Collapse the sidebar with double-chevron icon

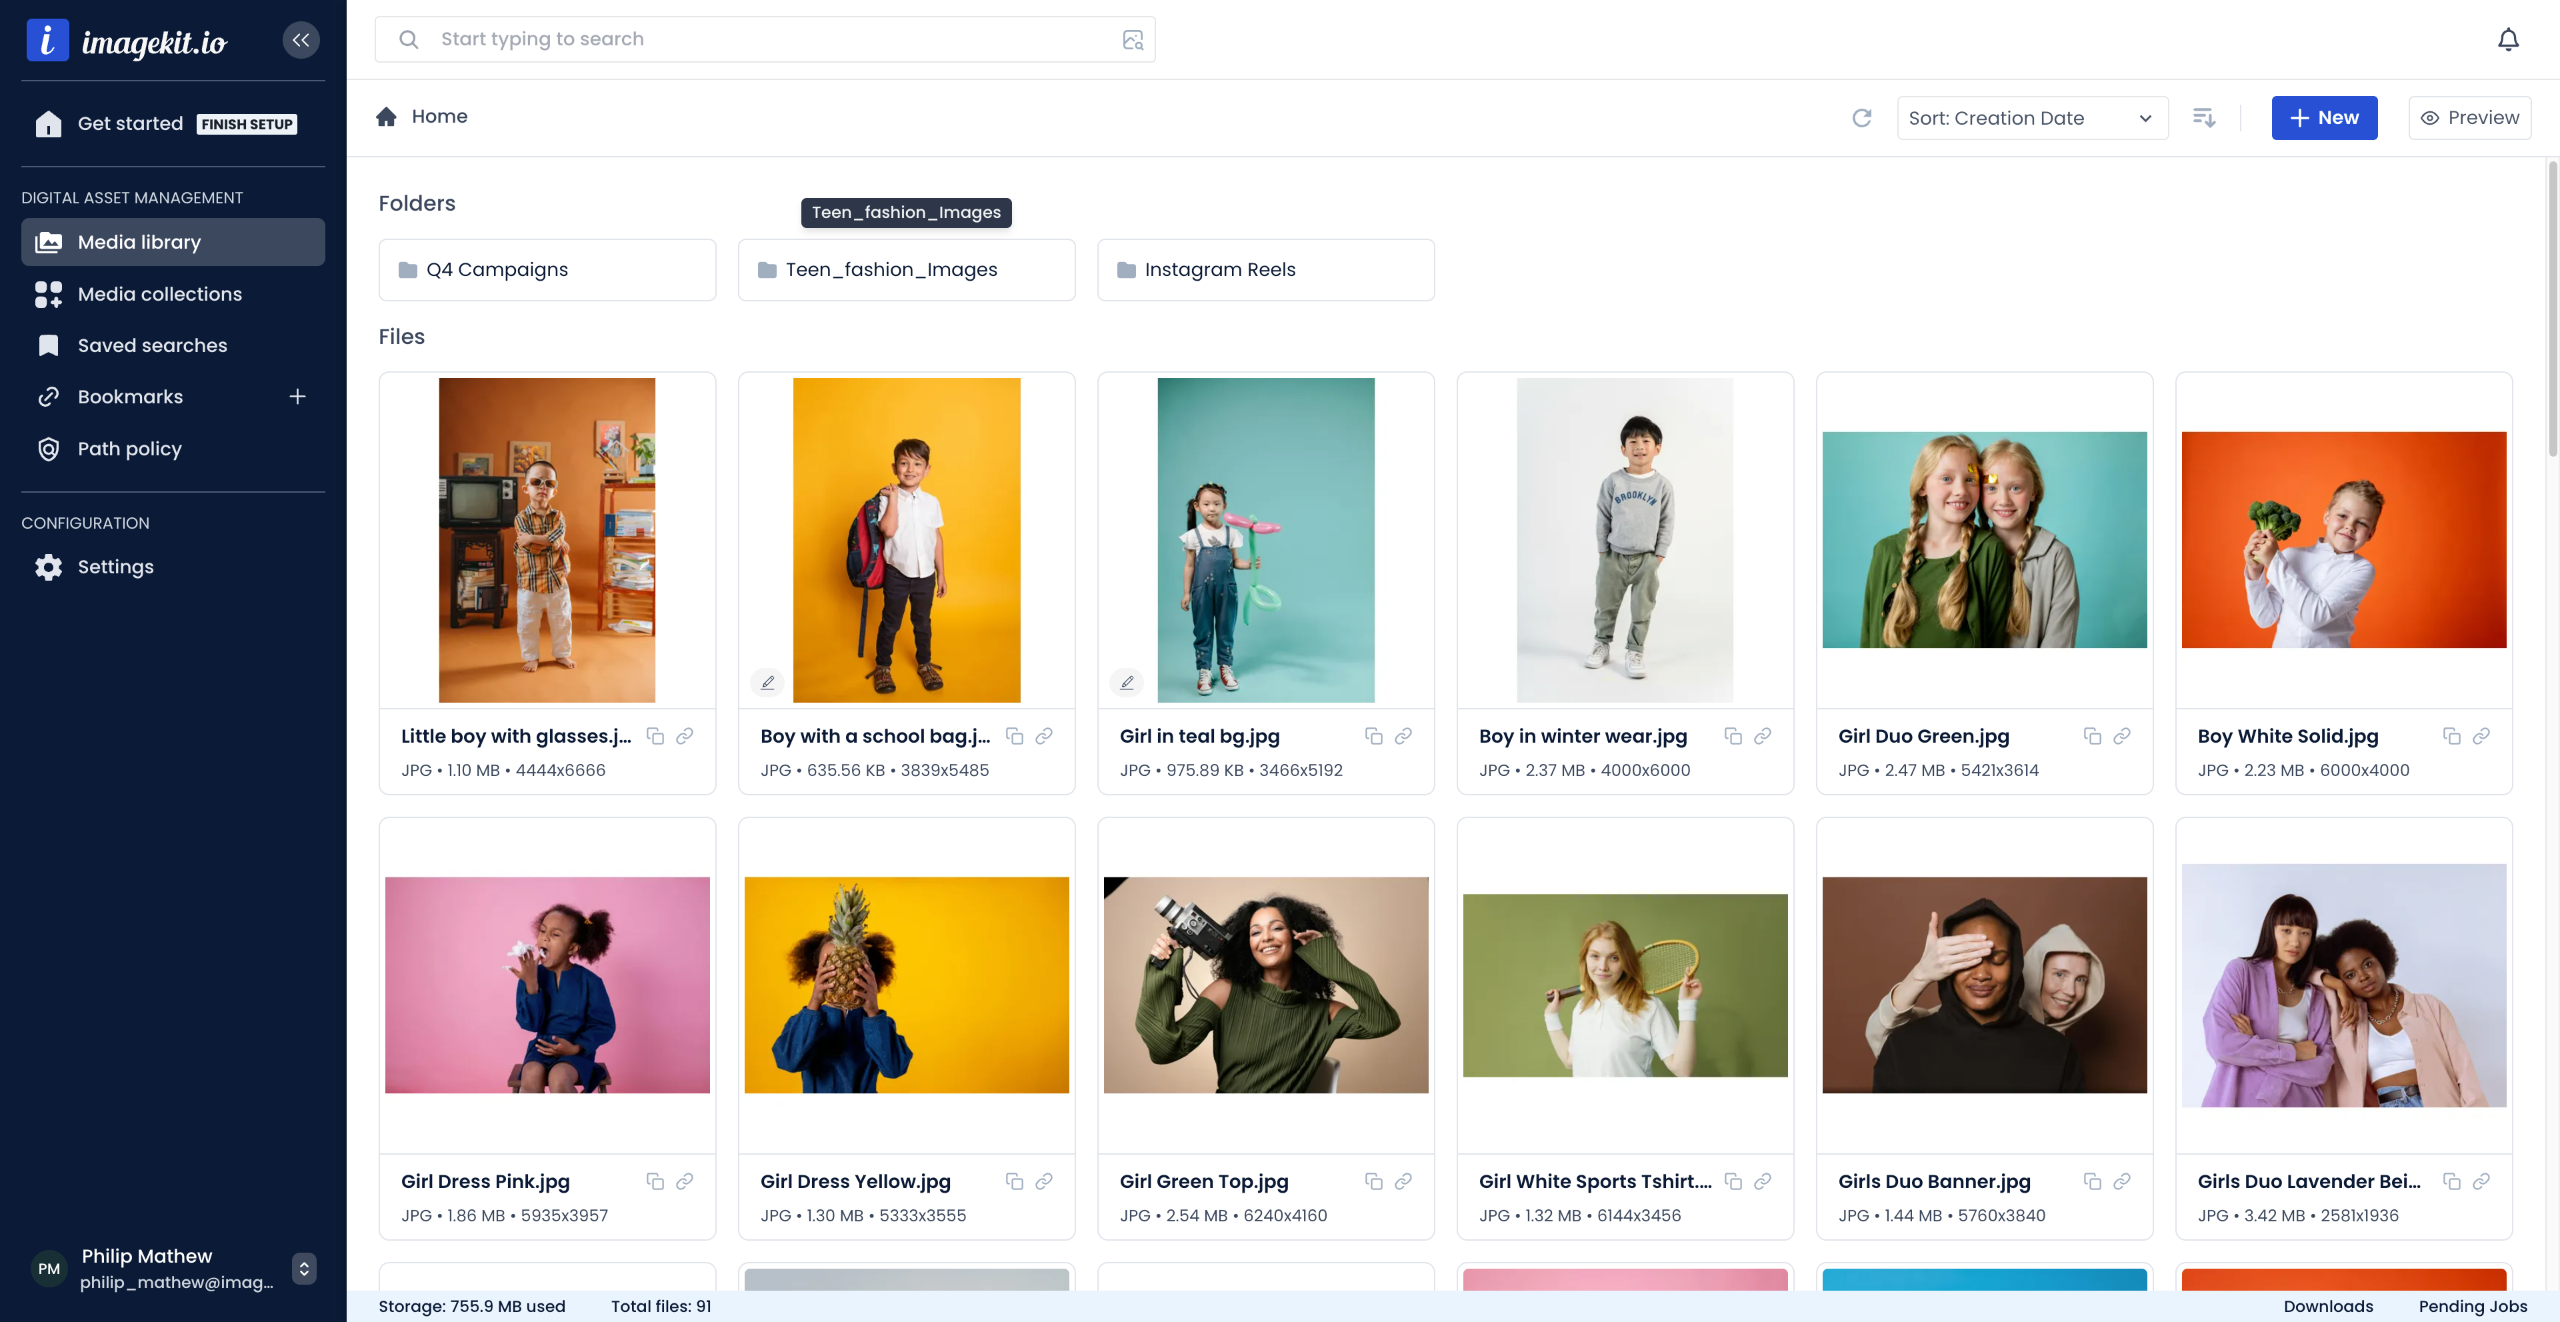[301, 40]
